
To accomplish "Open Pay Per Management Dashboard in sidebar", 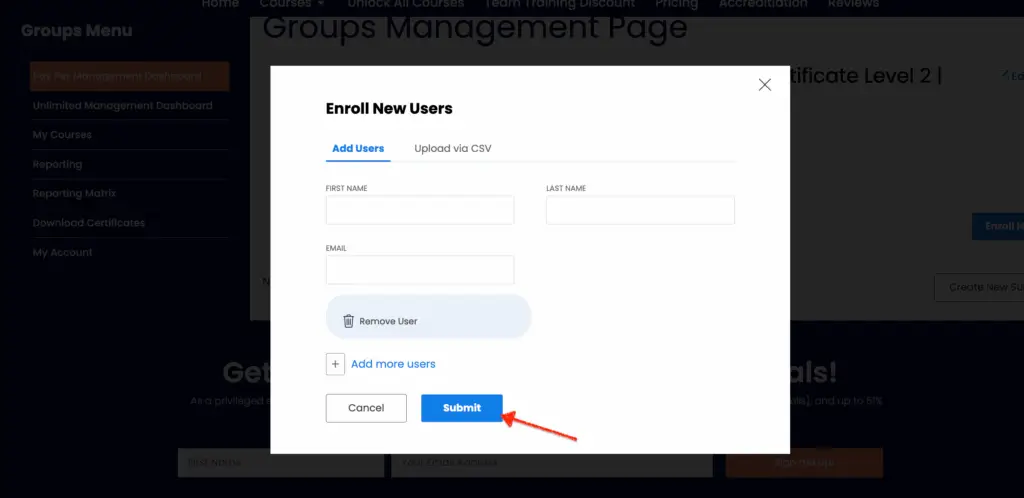I will click(129, 76).
